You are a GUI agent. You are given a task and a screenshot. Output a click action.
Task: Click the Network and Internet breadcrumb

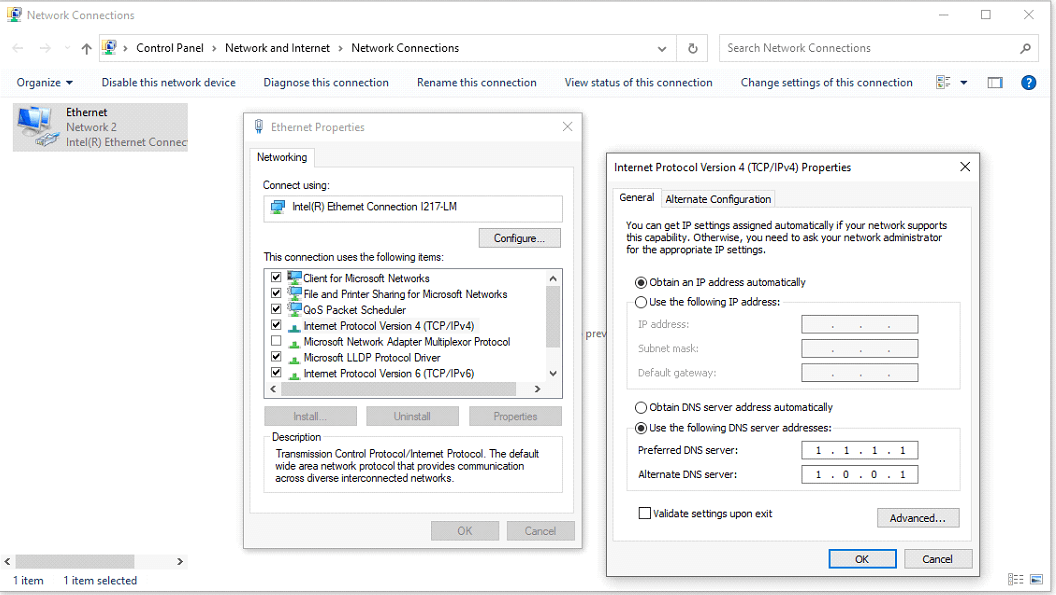click(277, 48)
